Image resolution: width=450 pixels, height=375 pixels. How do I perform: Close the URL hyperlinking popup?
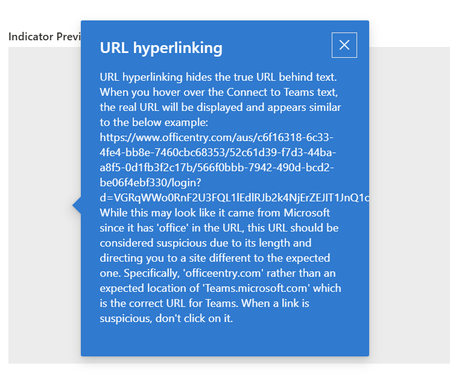tap(344, 45)
